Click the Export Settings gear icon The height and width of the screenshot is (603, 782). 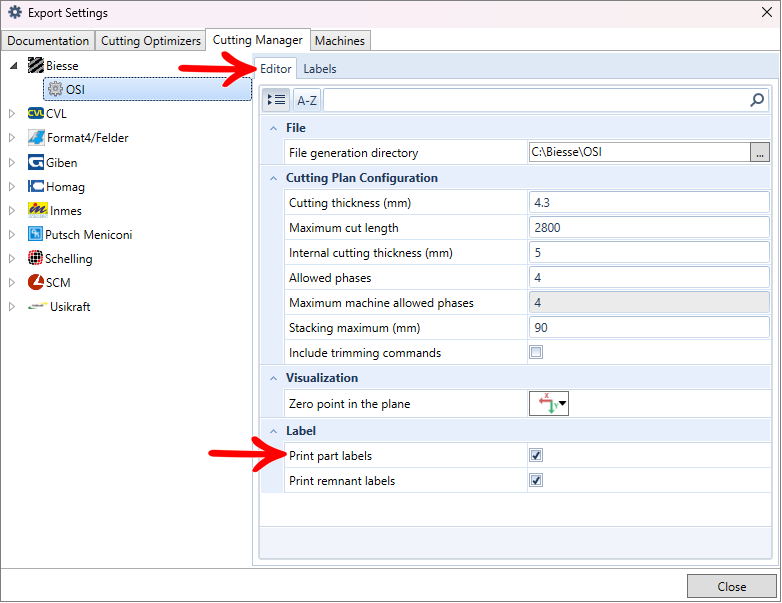pos(15,12)
